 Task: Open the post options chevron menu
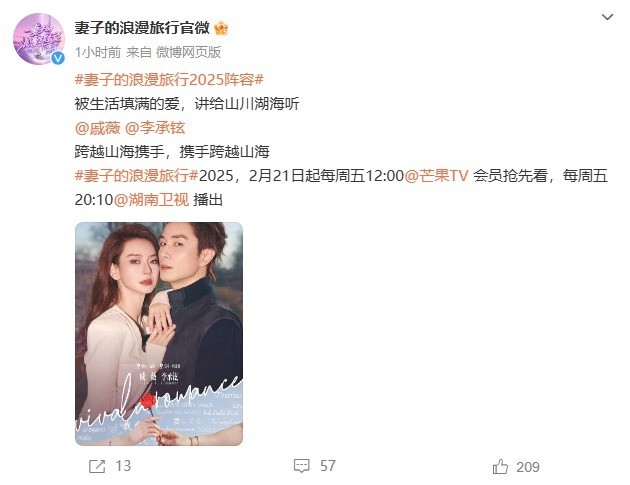point(607,17)
